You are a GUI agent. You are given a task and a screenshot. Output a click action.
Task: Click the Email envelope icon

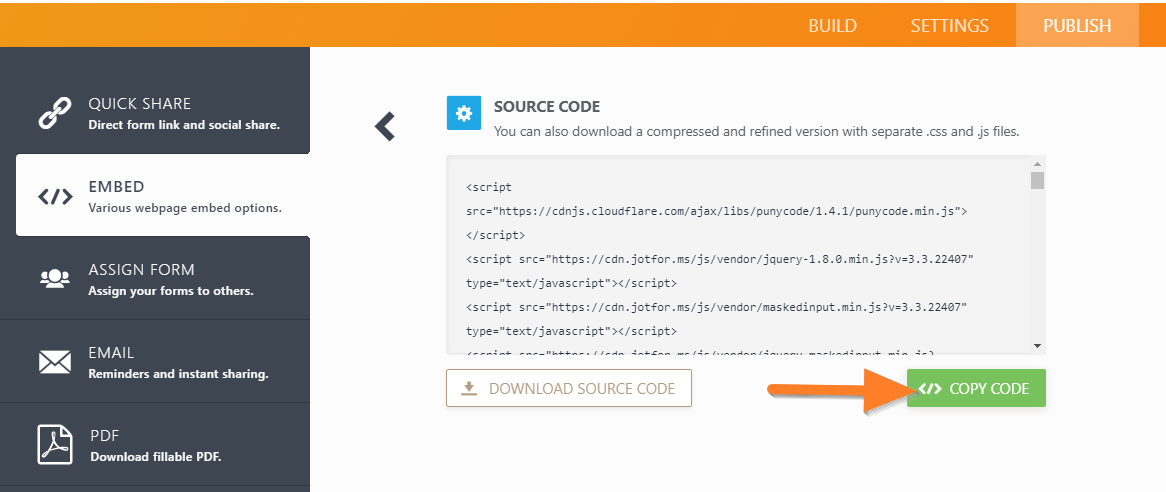tap(55, 362)
